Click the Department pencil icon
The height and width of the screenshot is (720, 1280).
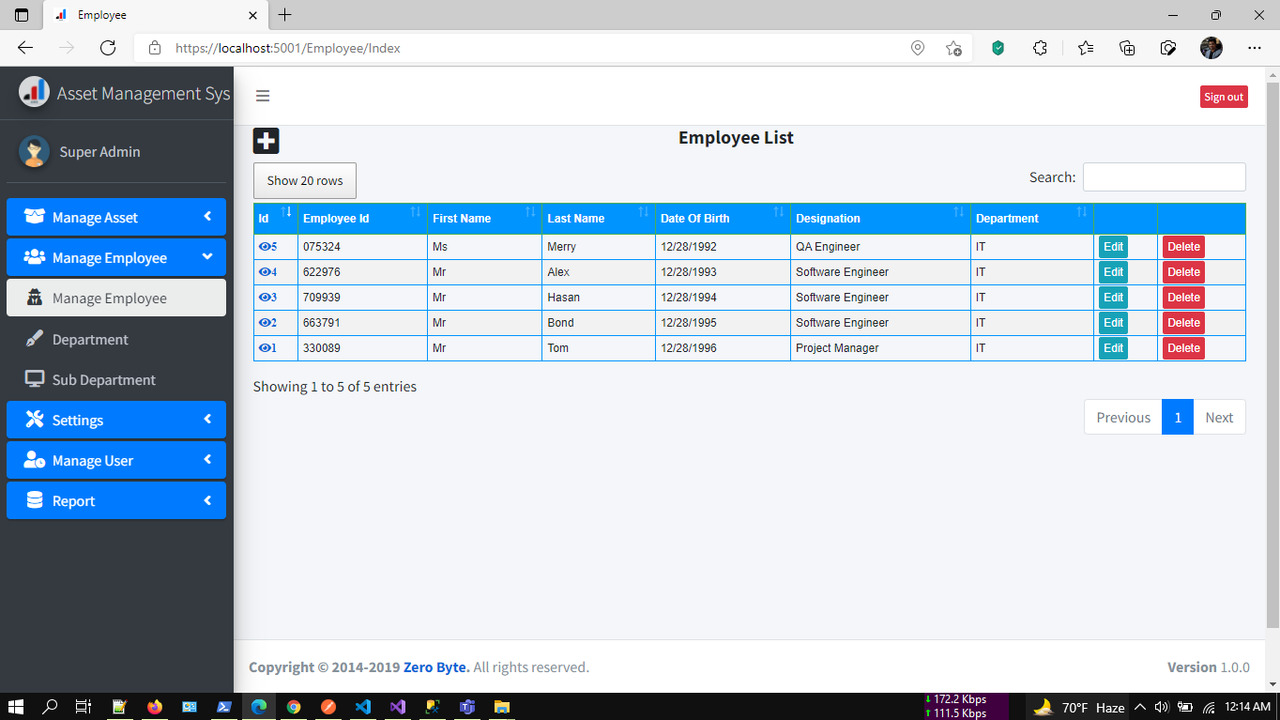click(35, 339)
